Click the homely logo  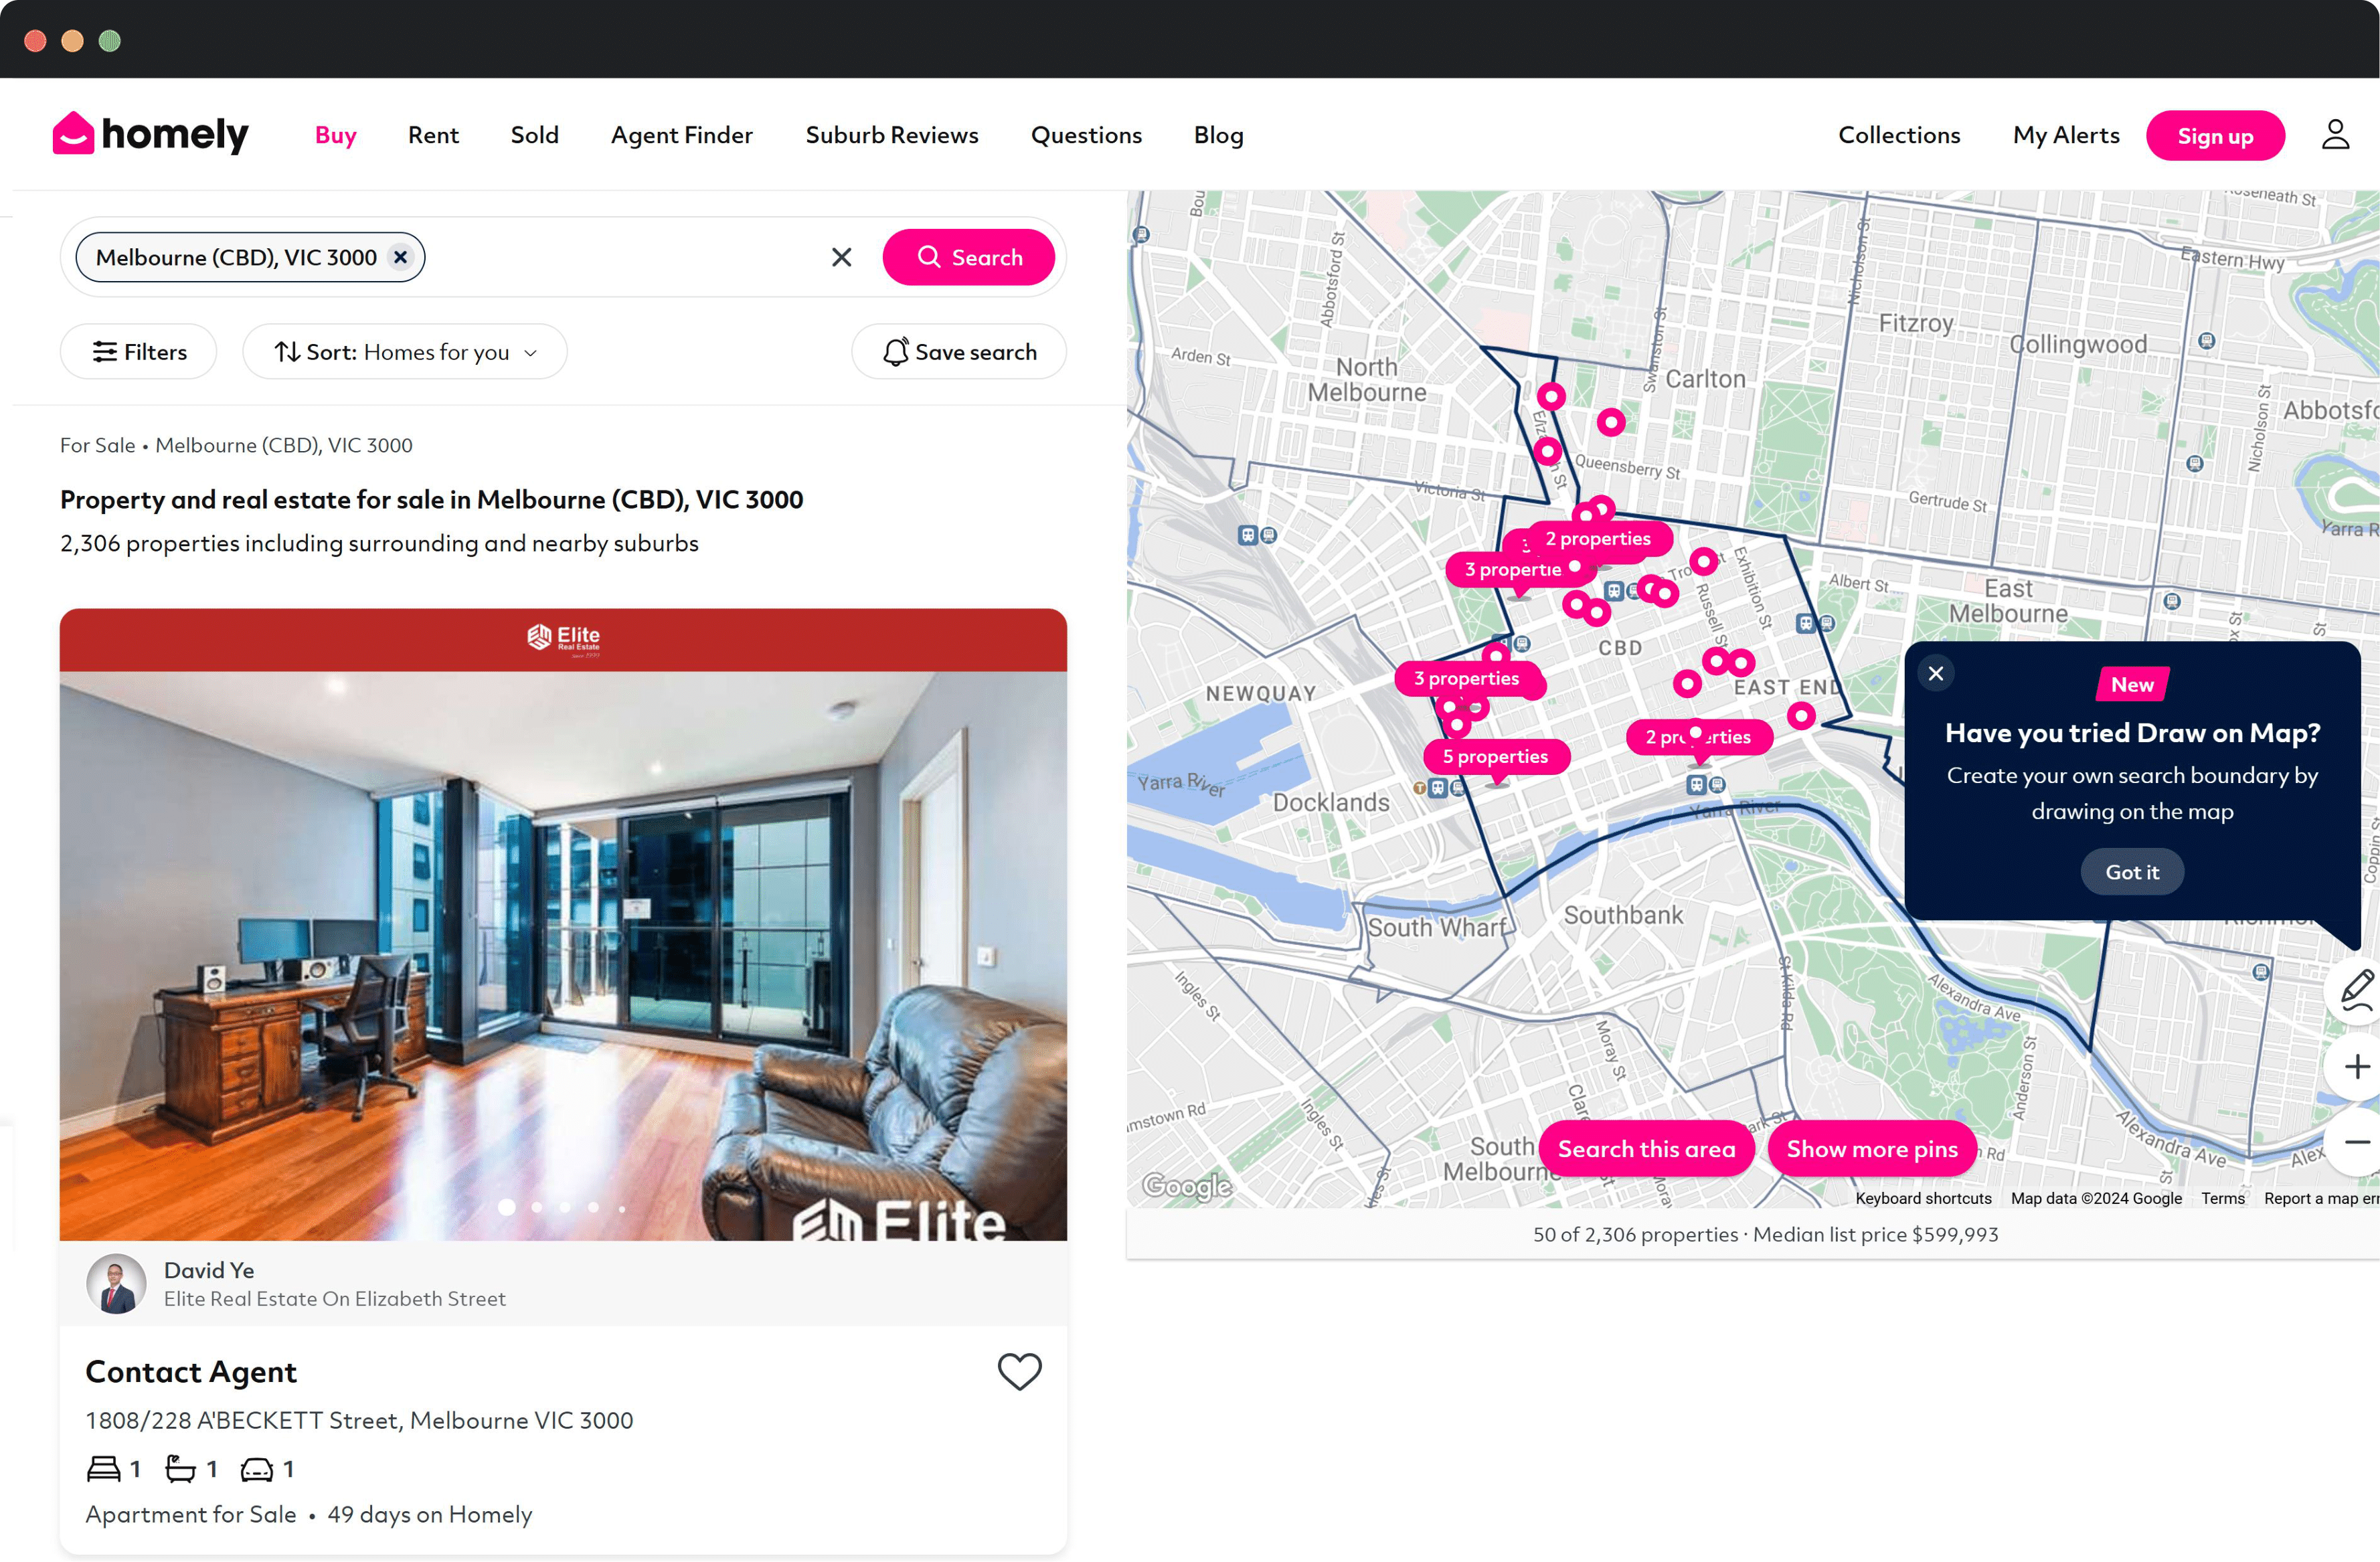point(150,134)
